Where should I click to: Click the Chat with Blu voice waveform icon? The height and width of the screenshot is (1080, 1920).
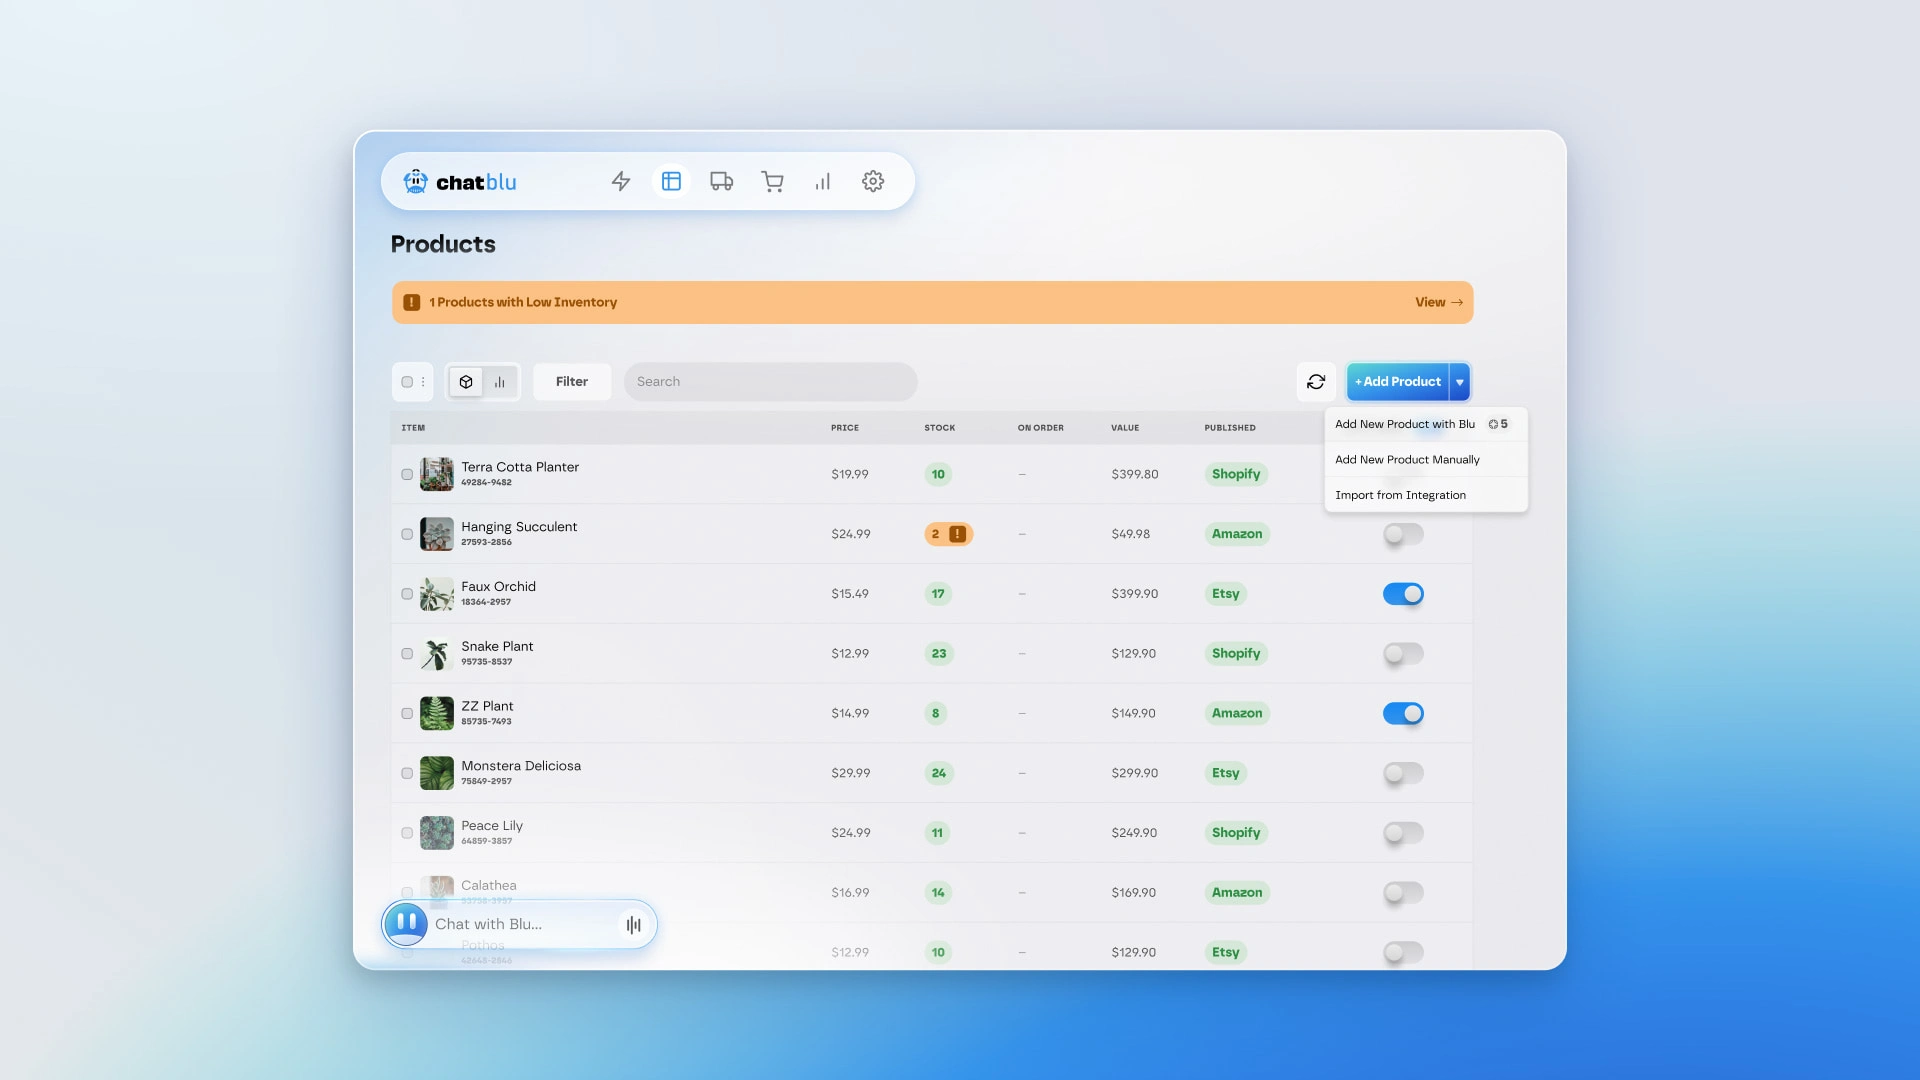[x=633, y=925]
